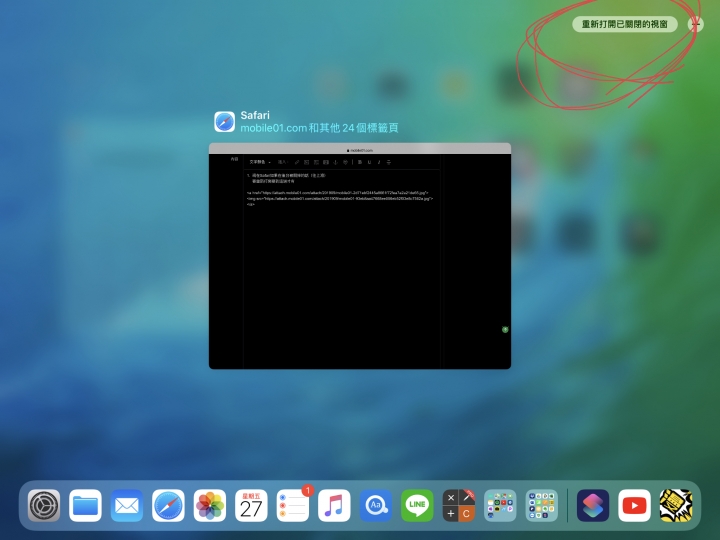Open YouTube from the dock

[634, 506]
